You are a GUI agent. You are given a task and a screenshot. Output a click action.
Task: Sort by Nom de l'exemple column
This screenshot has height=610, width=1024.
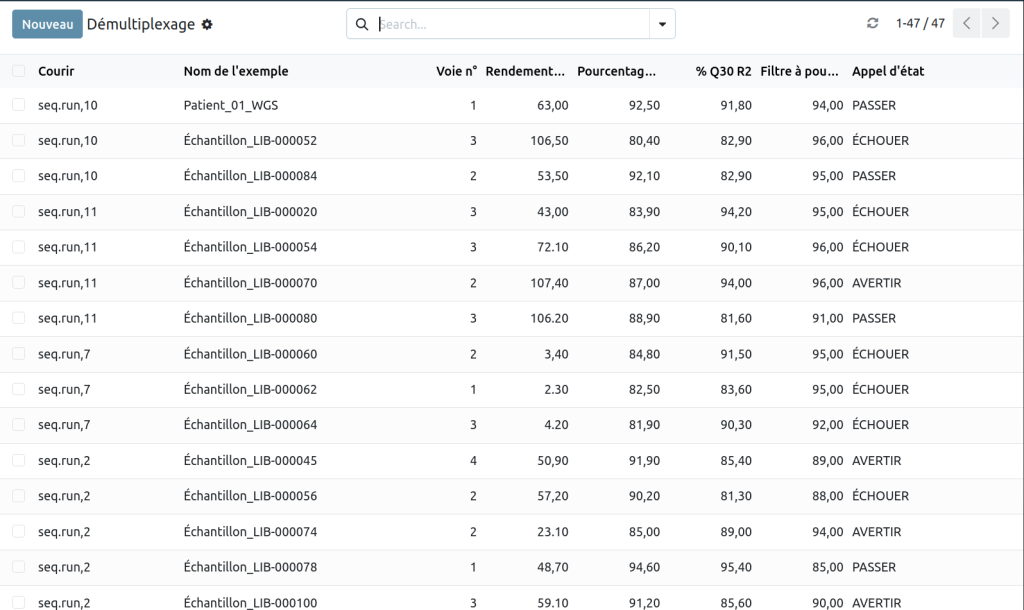236,71
